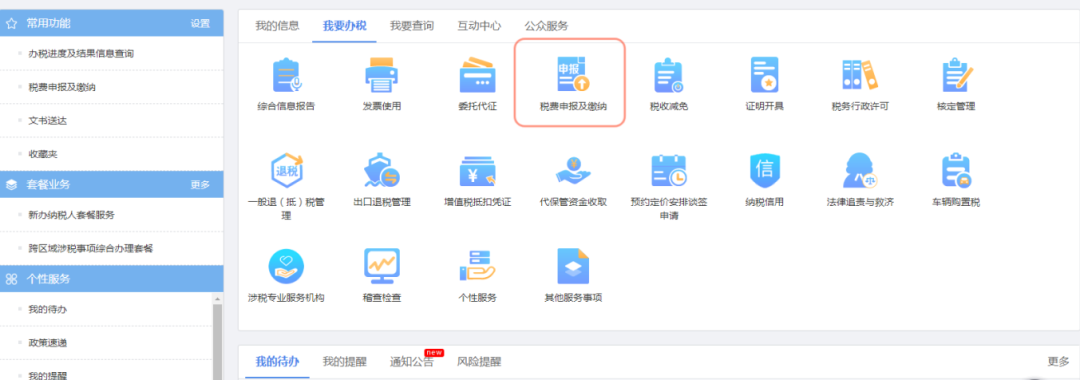The width and height of the screenshot is (1080, 380).
Task: Open 政策速递 sidebar link
Action: click(x=48, y=343)
